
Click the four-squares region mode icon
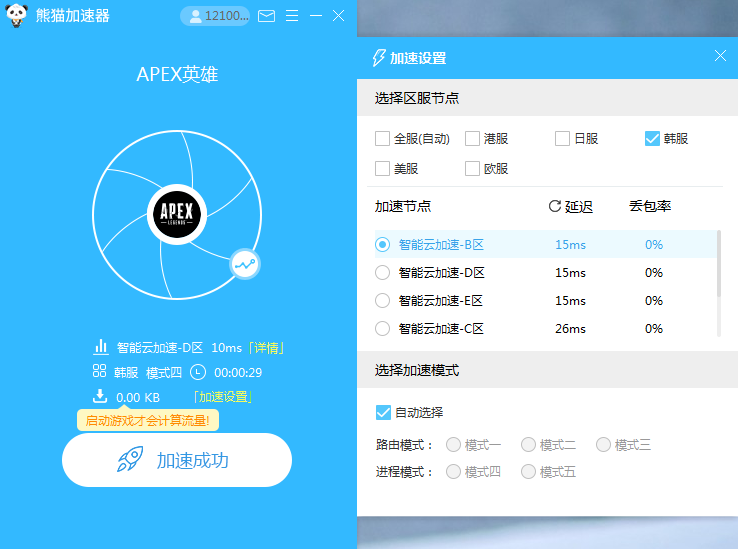pyautogui.click(x=99, y=371)
